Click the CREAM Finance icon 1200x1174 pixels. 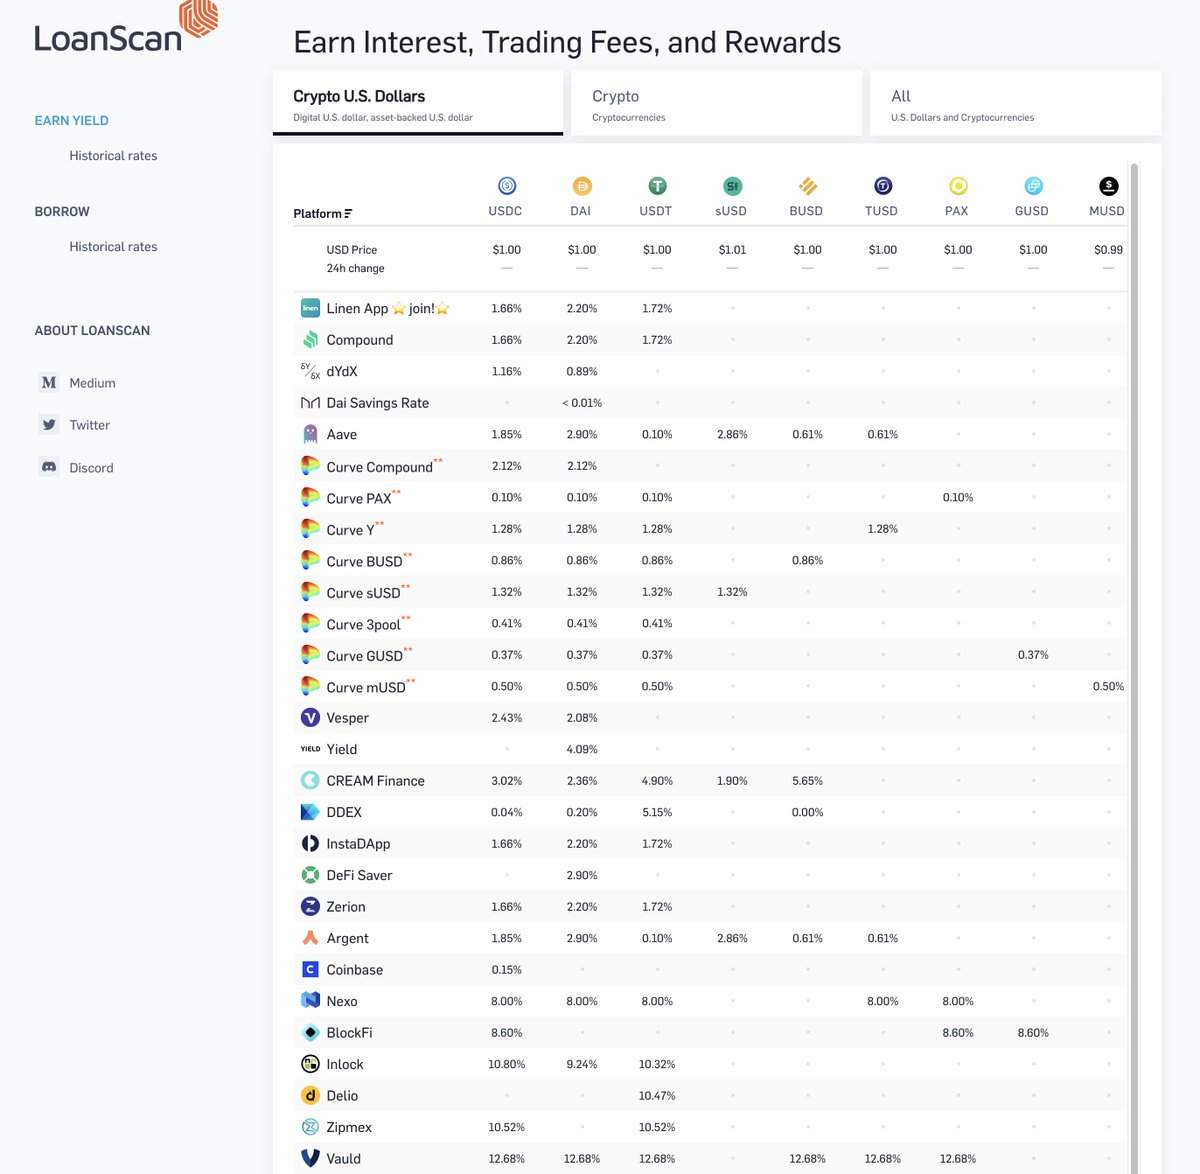click(x=311, y=780)
